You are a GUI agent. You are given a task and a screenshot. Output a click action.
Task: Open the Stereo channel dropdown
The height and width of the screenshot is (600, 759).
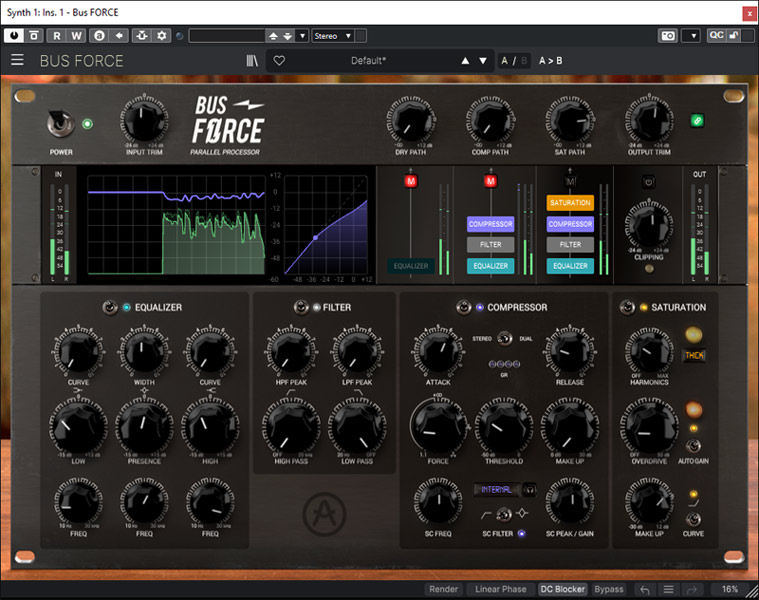click(x=333, y=36)
